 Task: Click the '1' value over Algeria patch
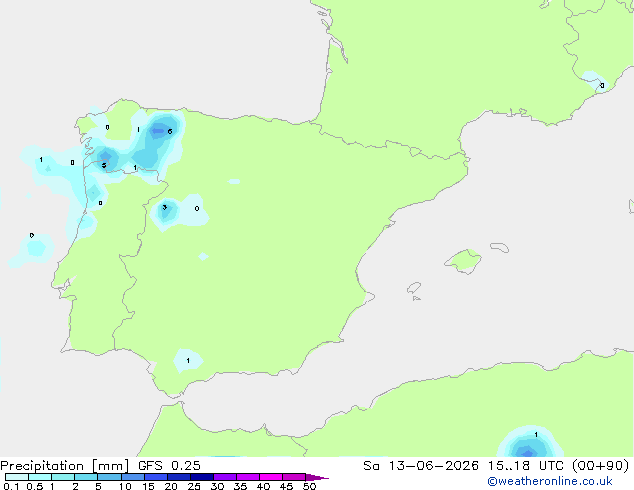(x=536, y=435)
